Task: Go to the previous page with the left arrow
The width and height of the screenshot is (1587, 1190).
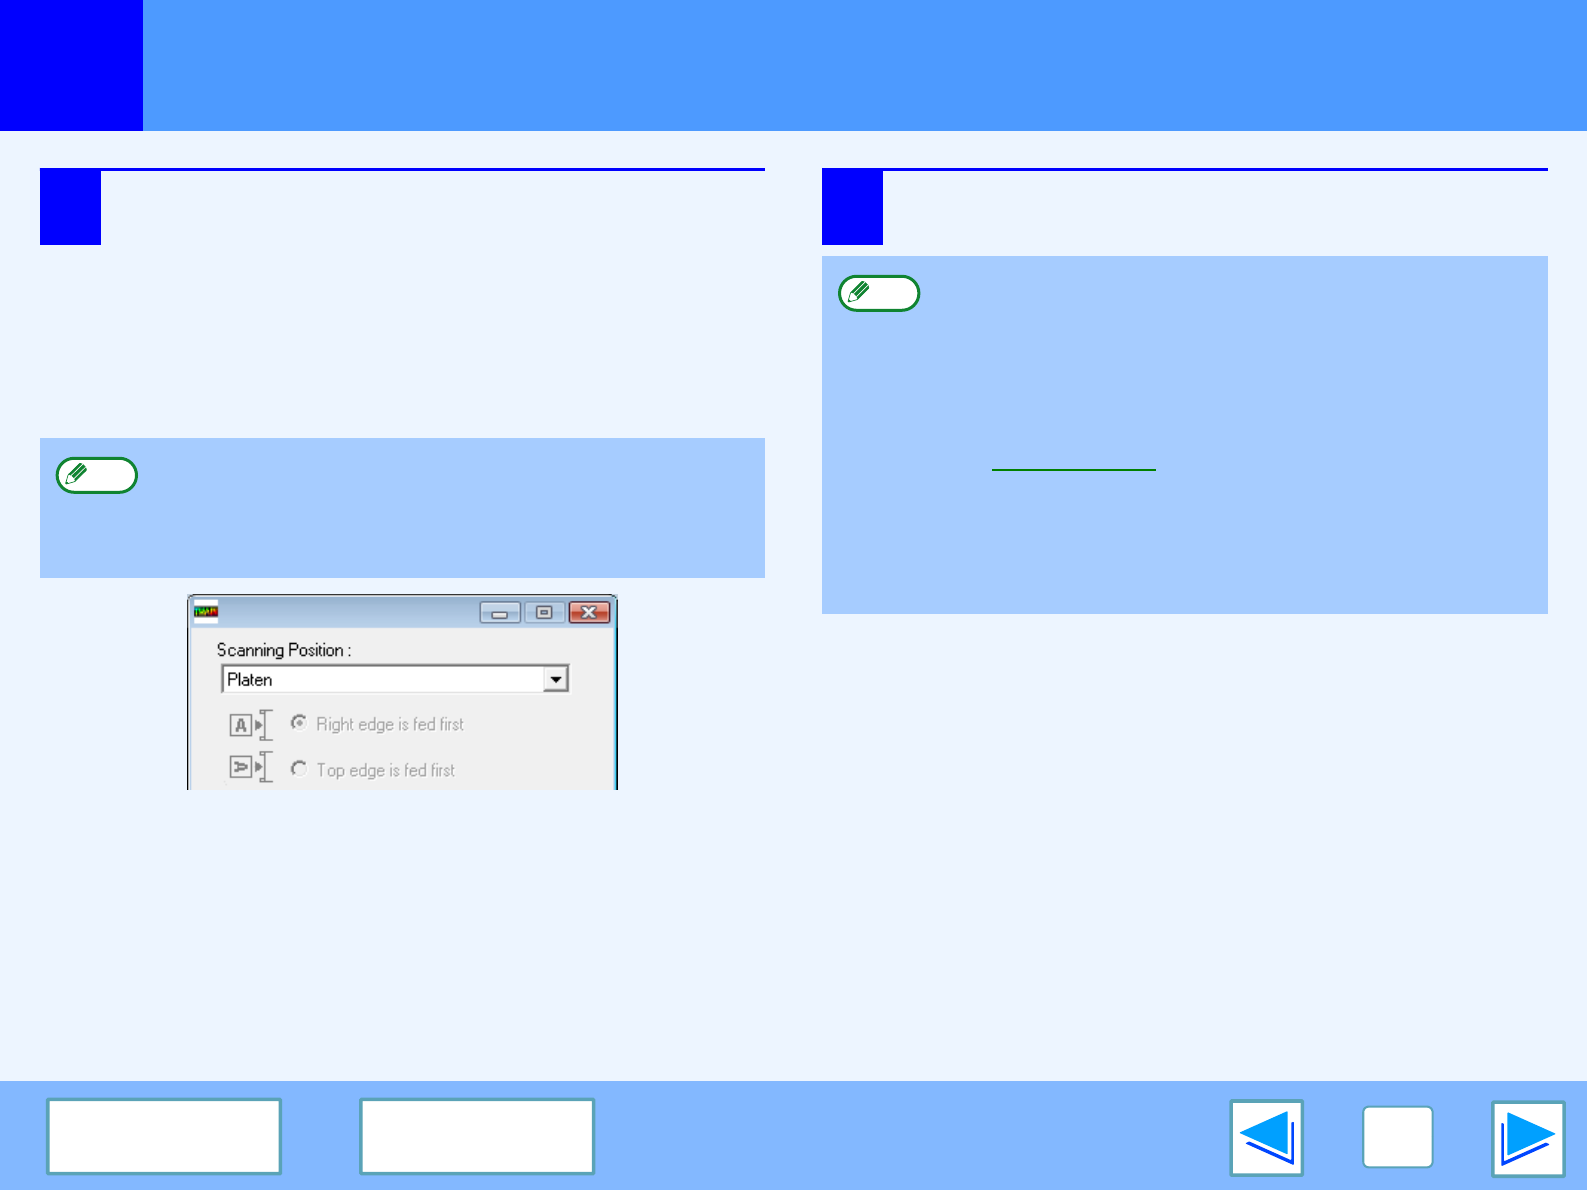Action: (x=1266, y=1138)
